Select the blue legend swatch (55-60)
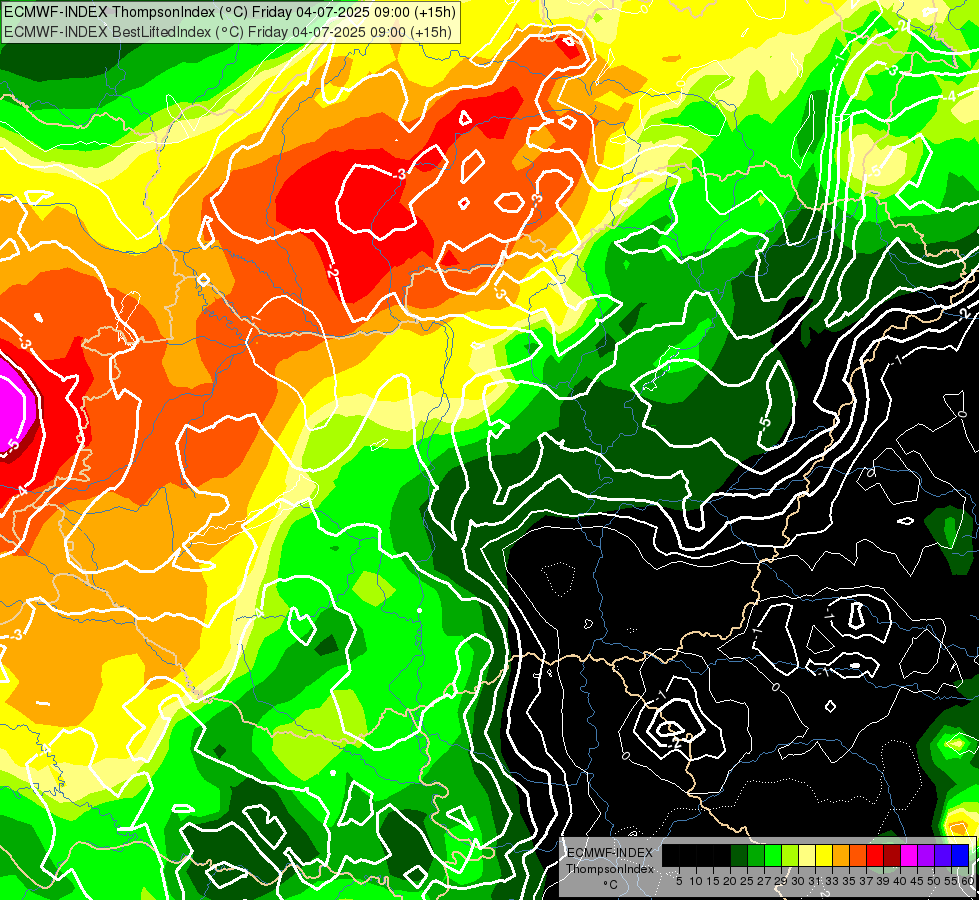This screenshot has width=979, height=900. 960,856
